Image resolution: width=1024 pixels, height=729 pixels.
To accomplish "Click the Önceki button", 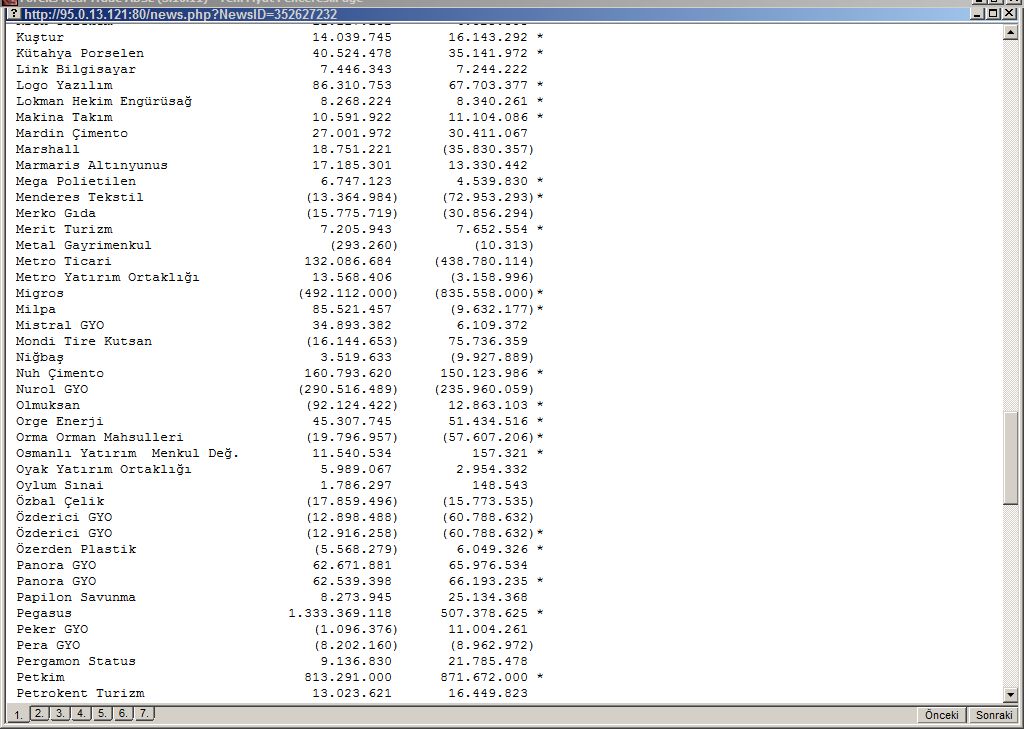I will point(941,715).
